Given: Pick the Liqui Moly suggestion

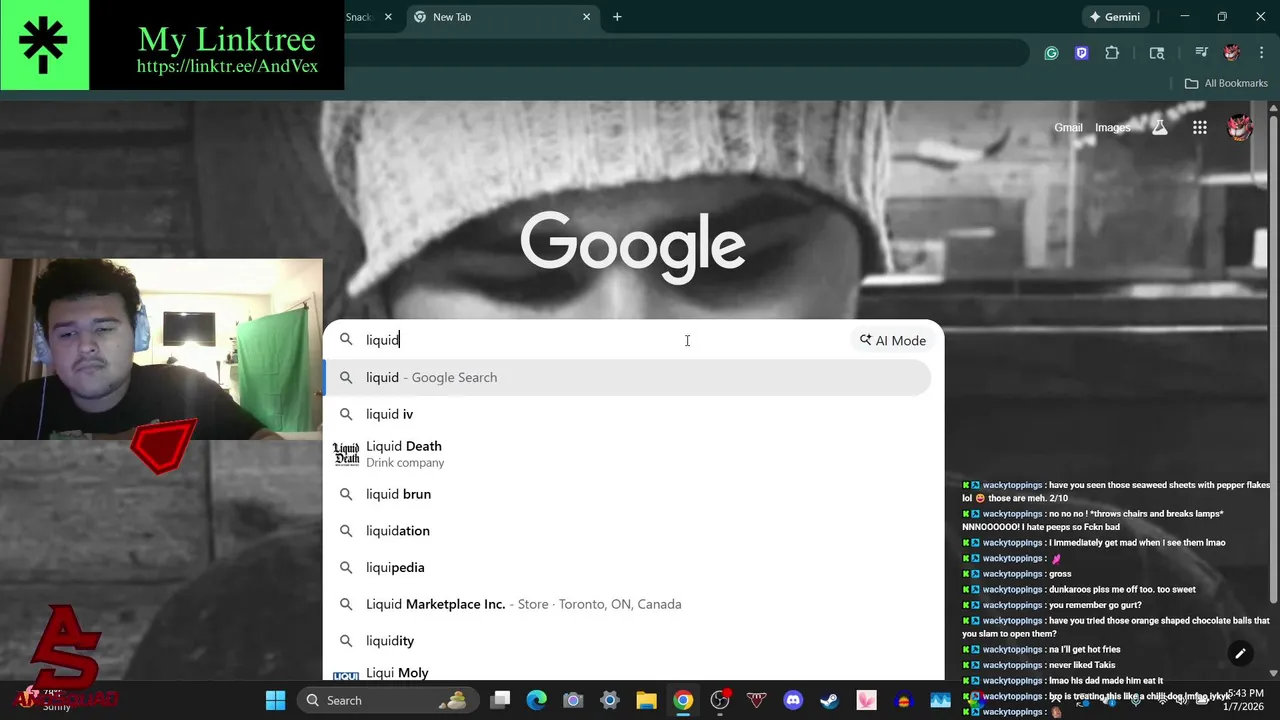Looking at the screenshot, I should pyautogui.click(x=628, y=672).
